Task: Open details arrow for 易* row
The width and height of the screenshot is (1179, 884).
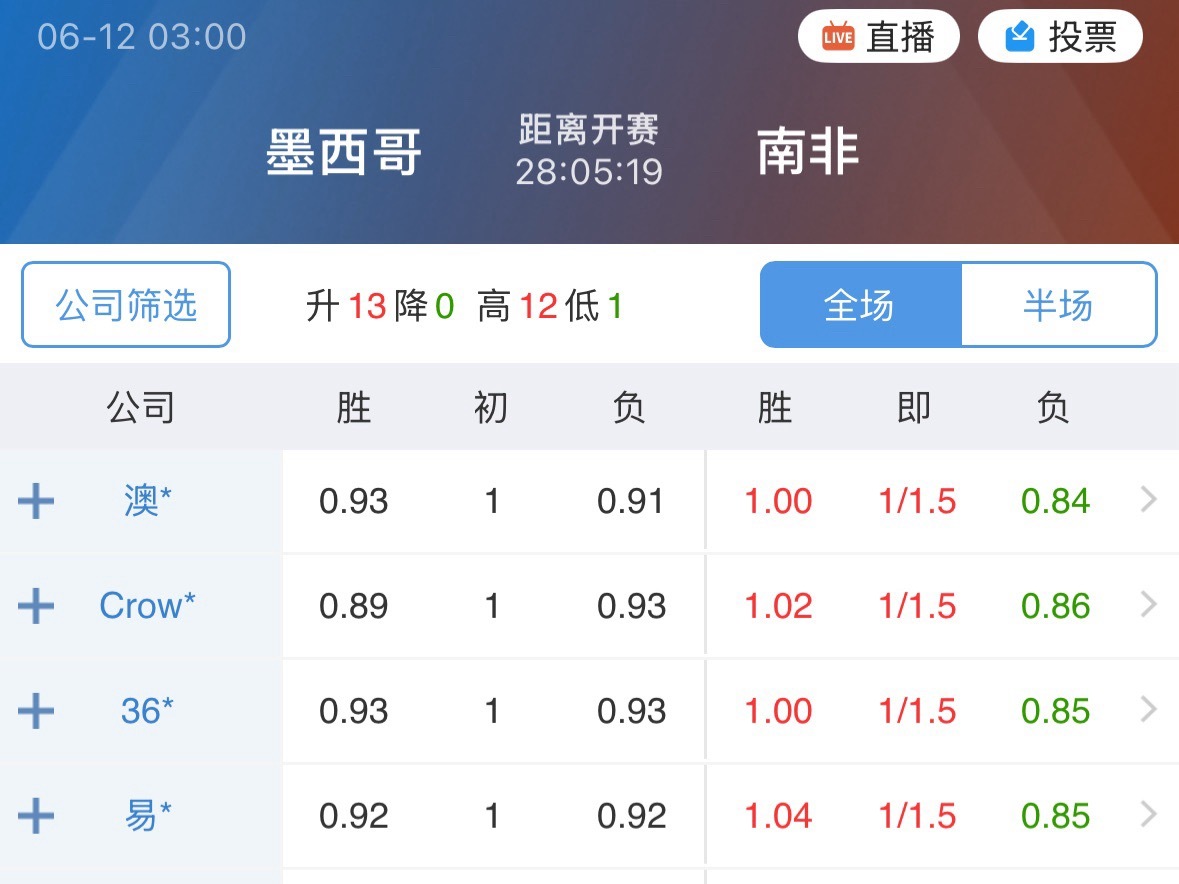Action: pos(1148,813)
